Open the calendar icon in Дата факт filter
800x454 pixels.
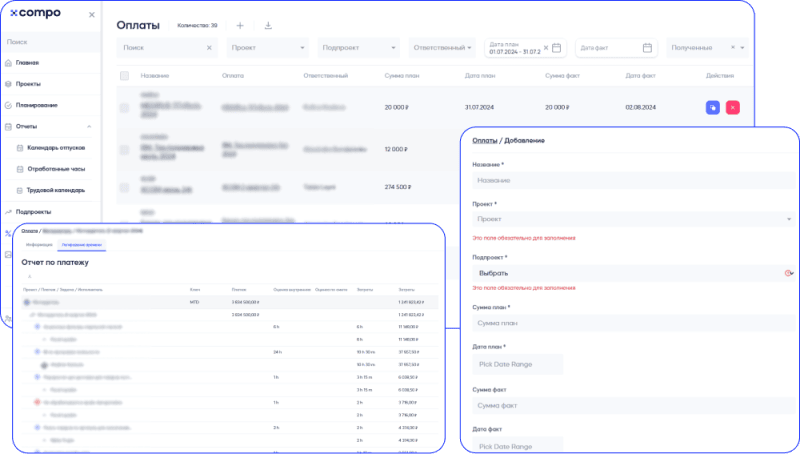tap(647, 48)
